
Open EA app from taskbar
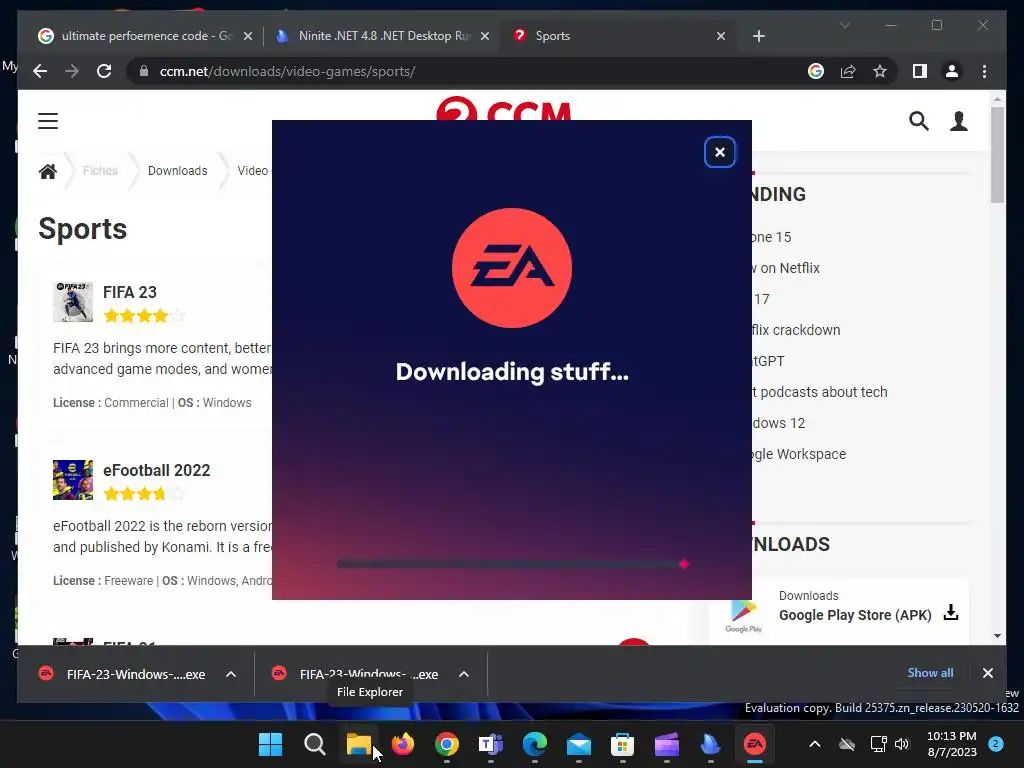pos(754,744)
